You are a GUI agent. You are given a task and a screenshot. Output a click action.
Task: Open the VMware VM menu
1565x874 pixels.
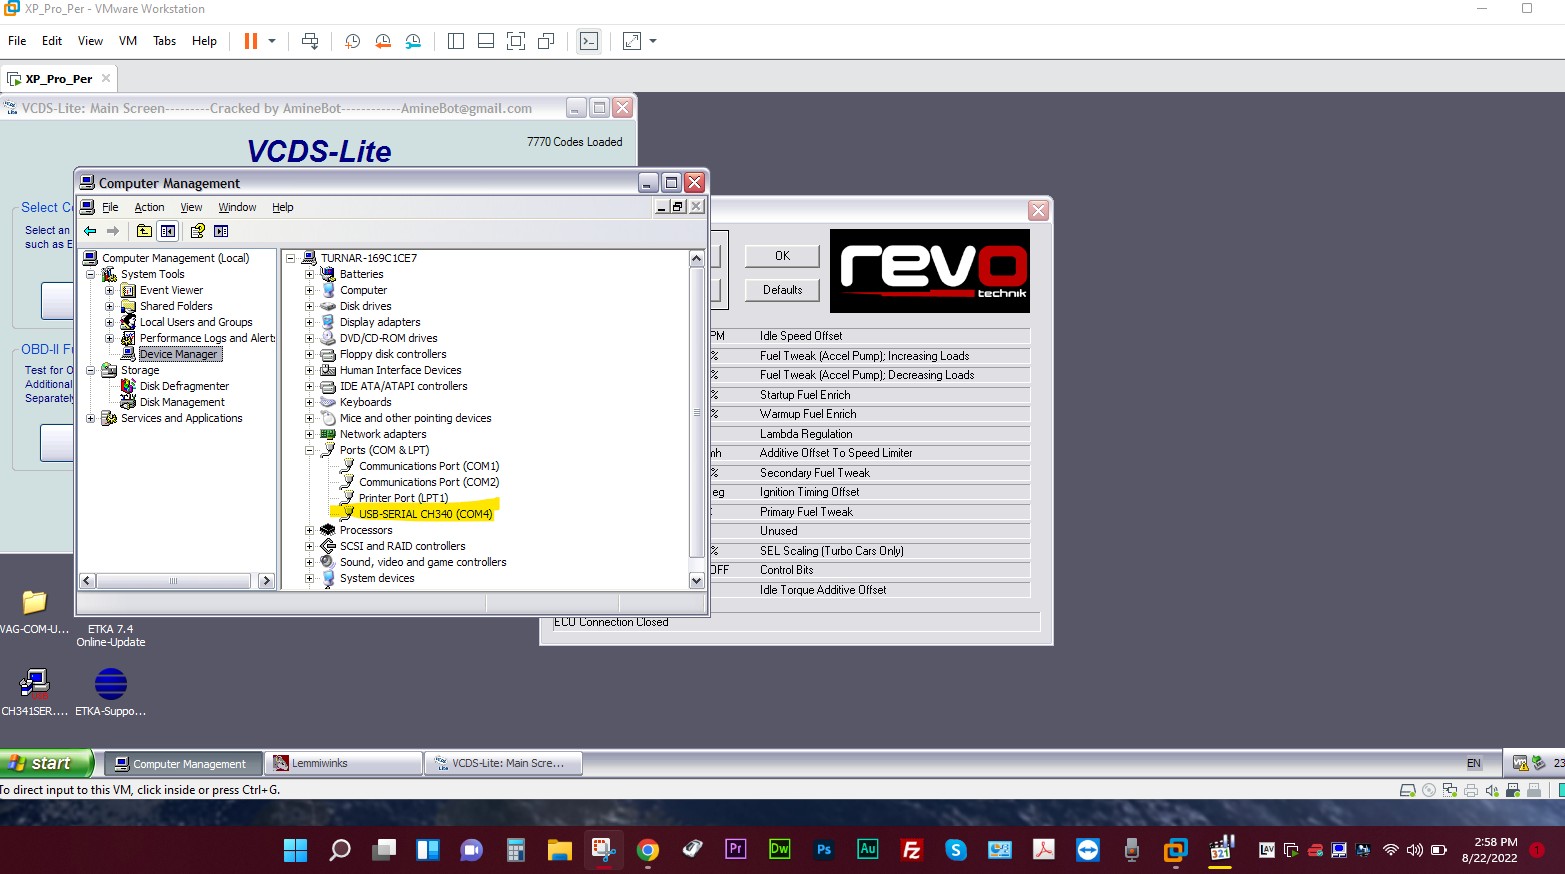point(128,41)
